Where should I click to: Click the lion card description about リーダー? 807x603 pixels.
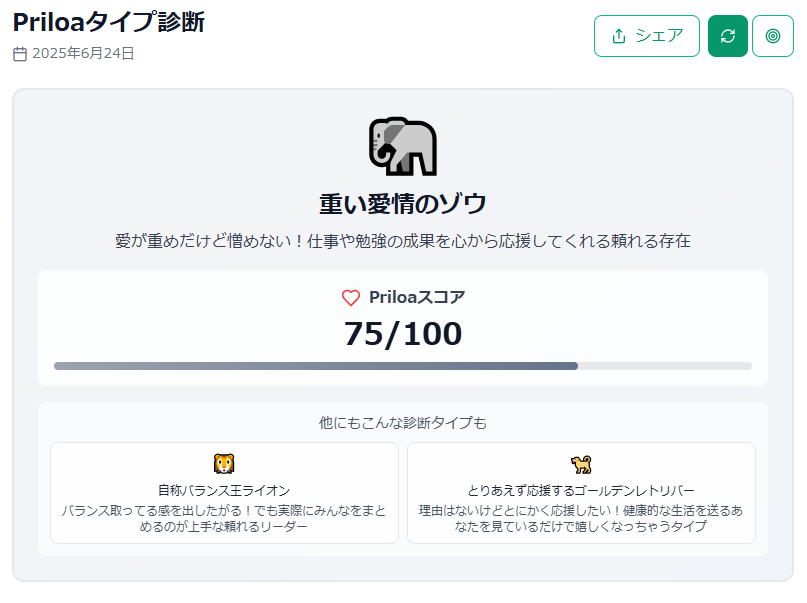coord(224,518)
